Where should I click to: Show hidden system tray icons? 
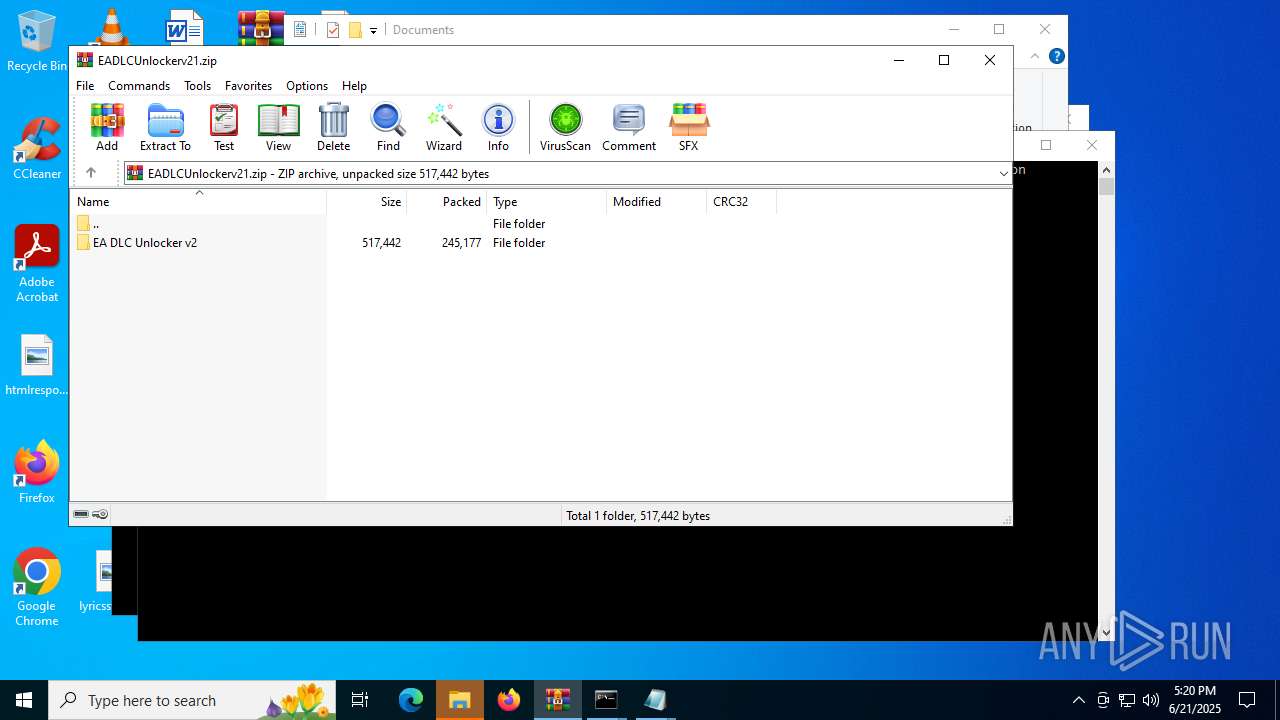[x=1078, y=700]
